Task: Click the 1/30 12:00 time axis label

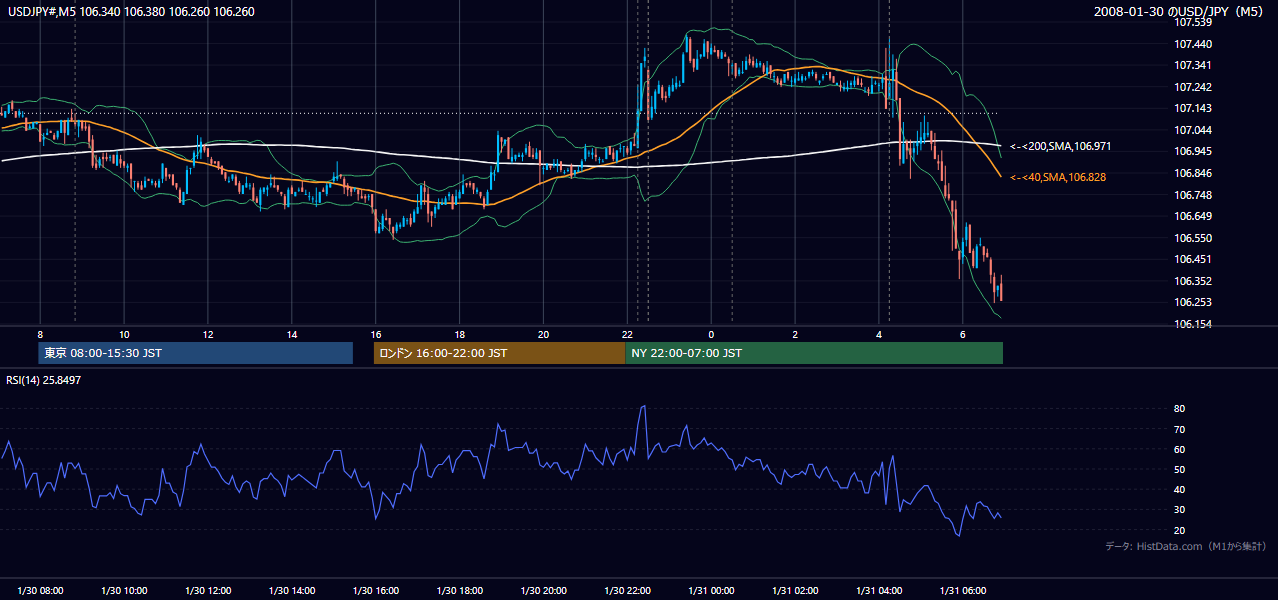Action: tap(208, 591)
